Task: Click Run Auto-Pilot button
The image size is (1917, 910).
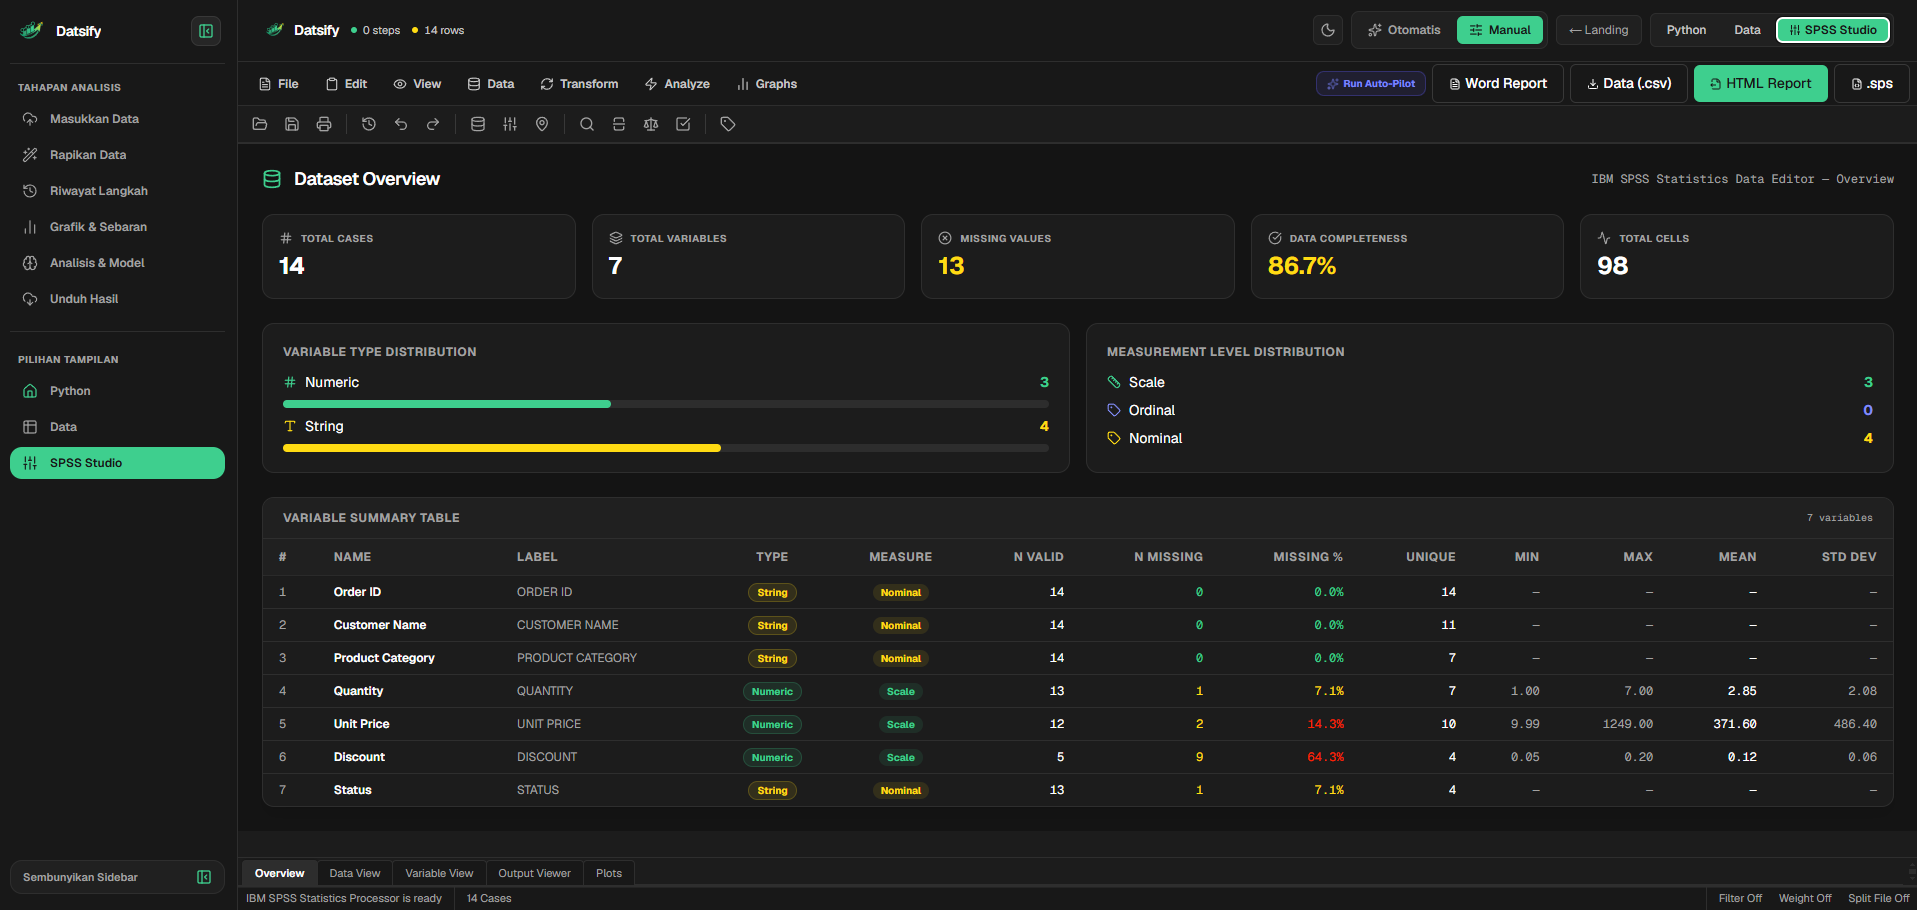Action: (1370, 84)
